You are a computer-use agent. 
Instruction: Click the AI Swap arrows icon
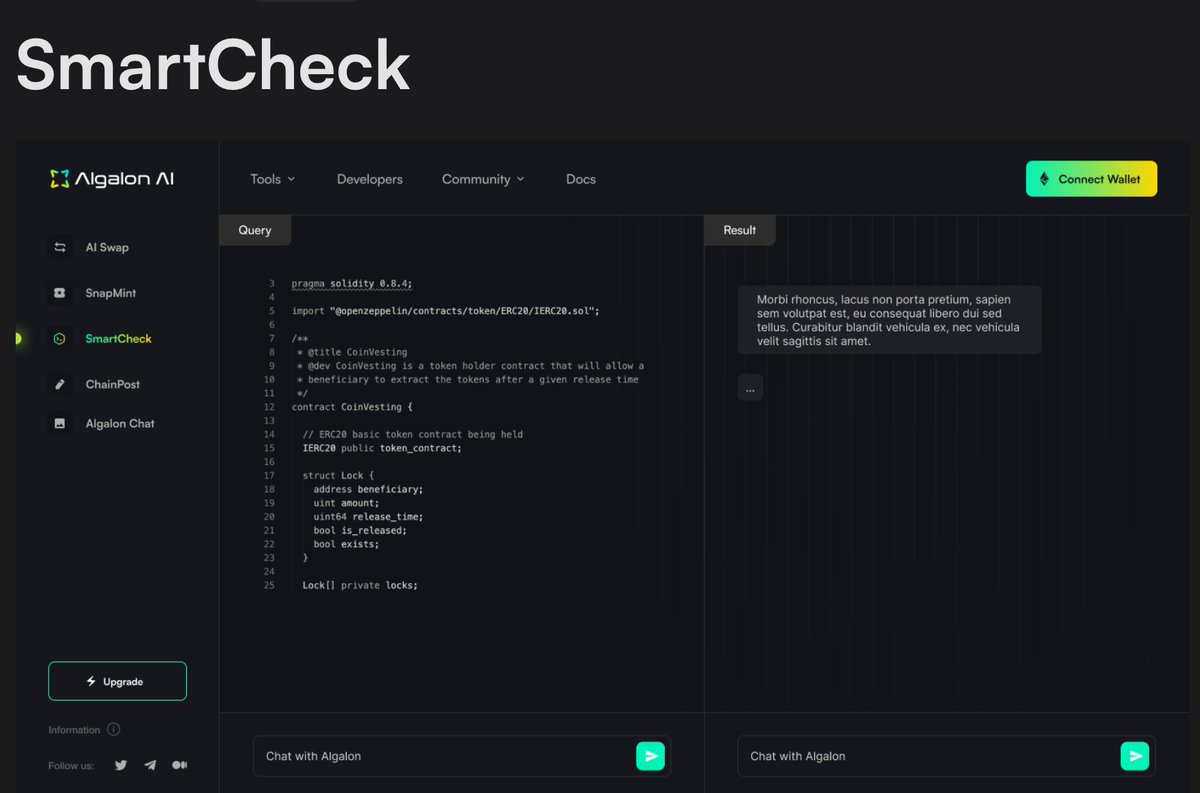pos(60,247)
